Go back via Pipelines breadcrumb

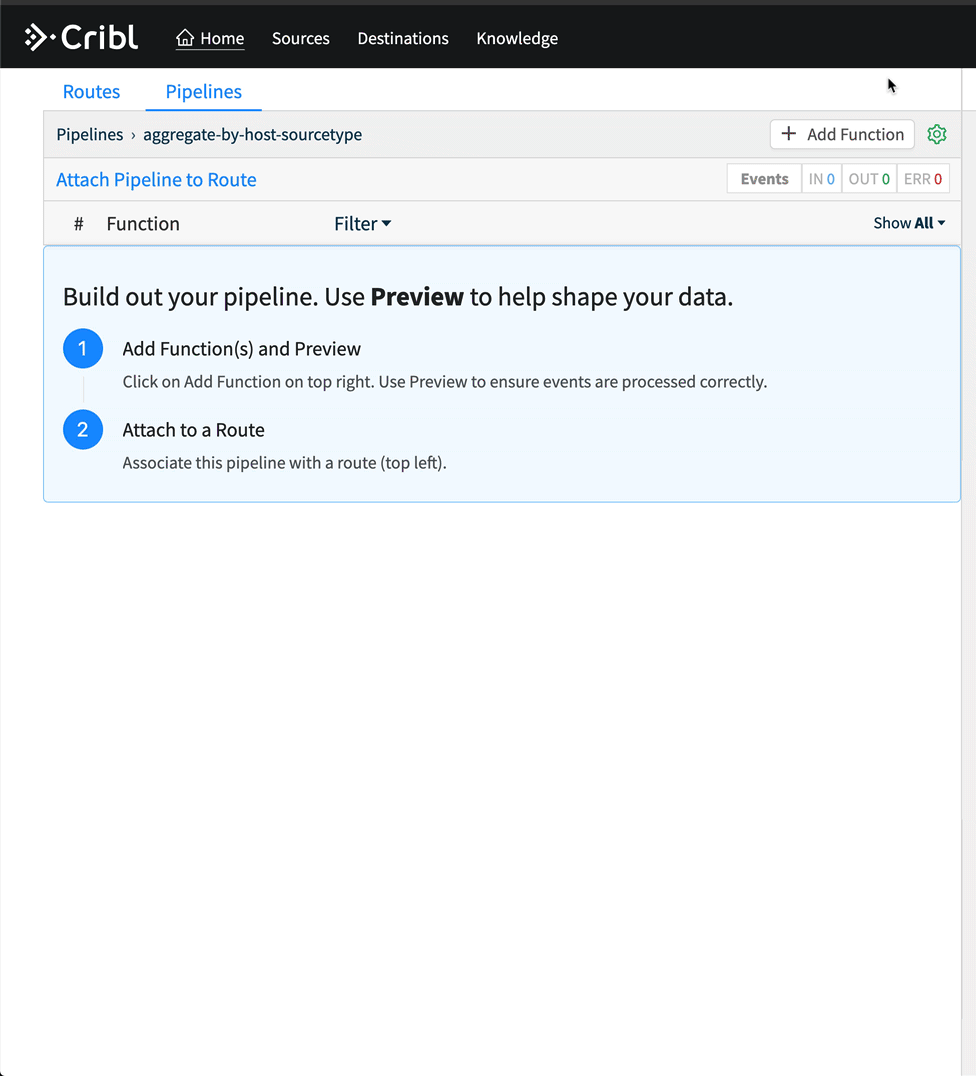tap(89, 134)
